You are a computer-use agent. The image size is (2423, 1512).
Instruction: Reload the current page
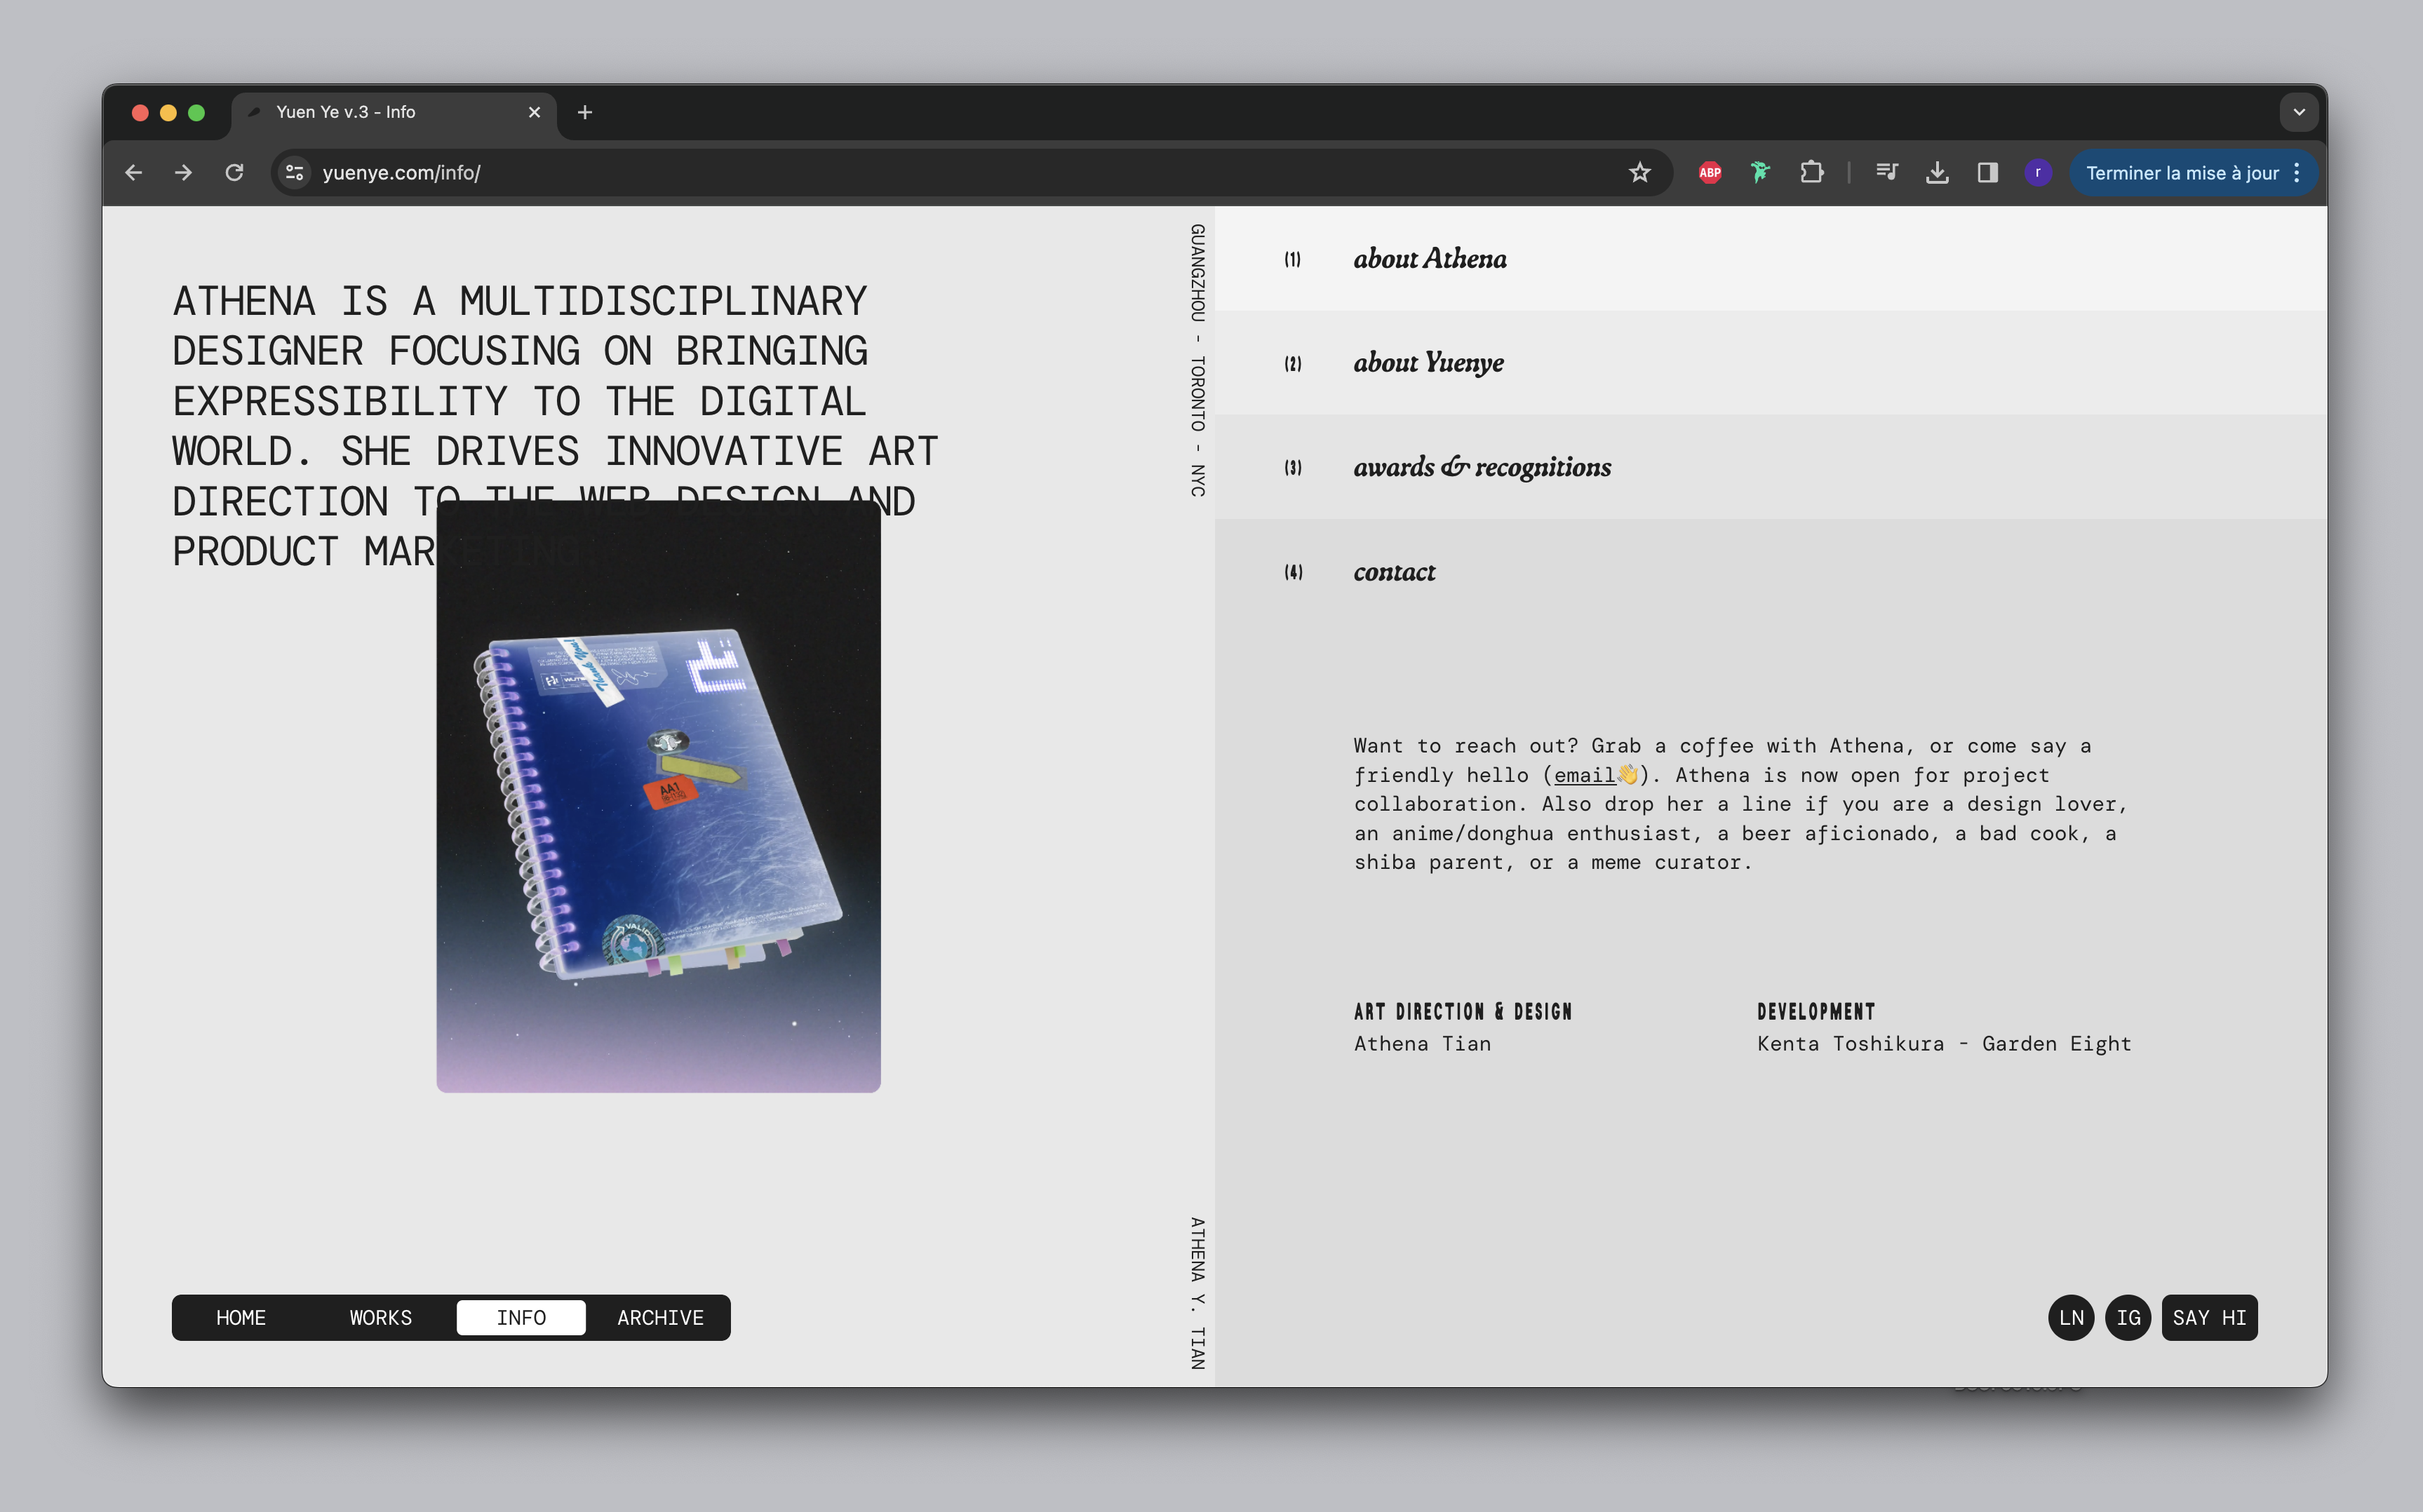(x=234, y=172)
